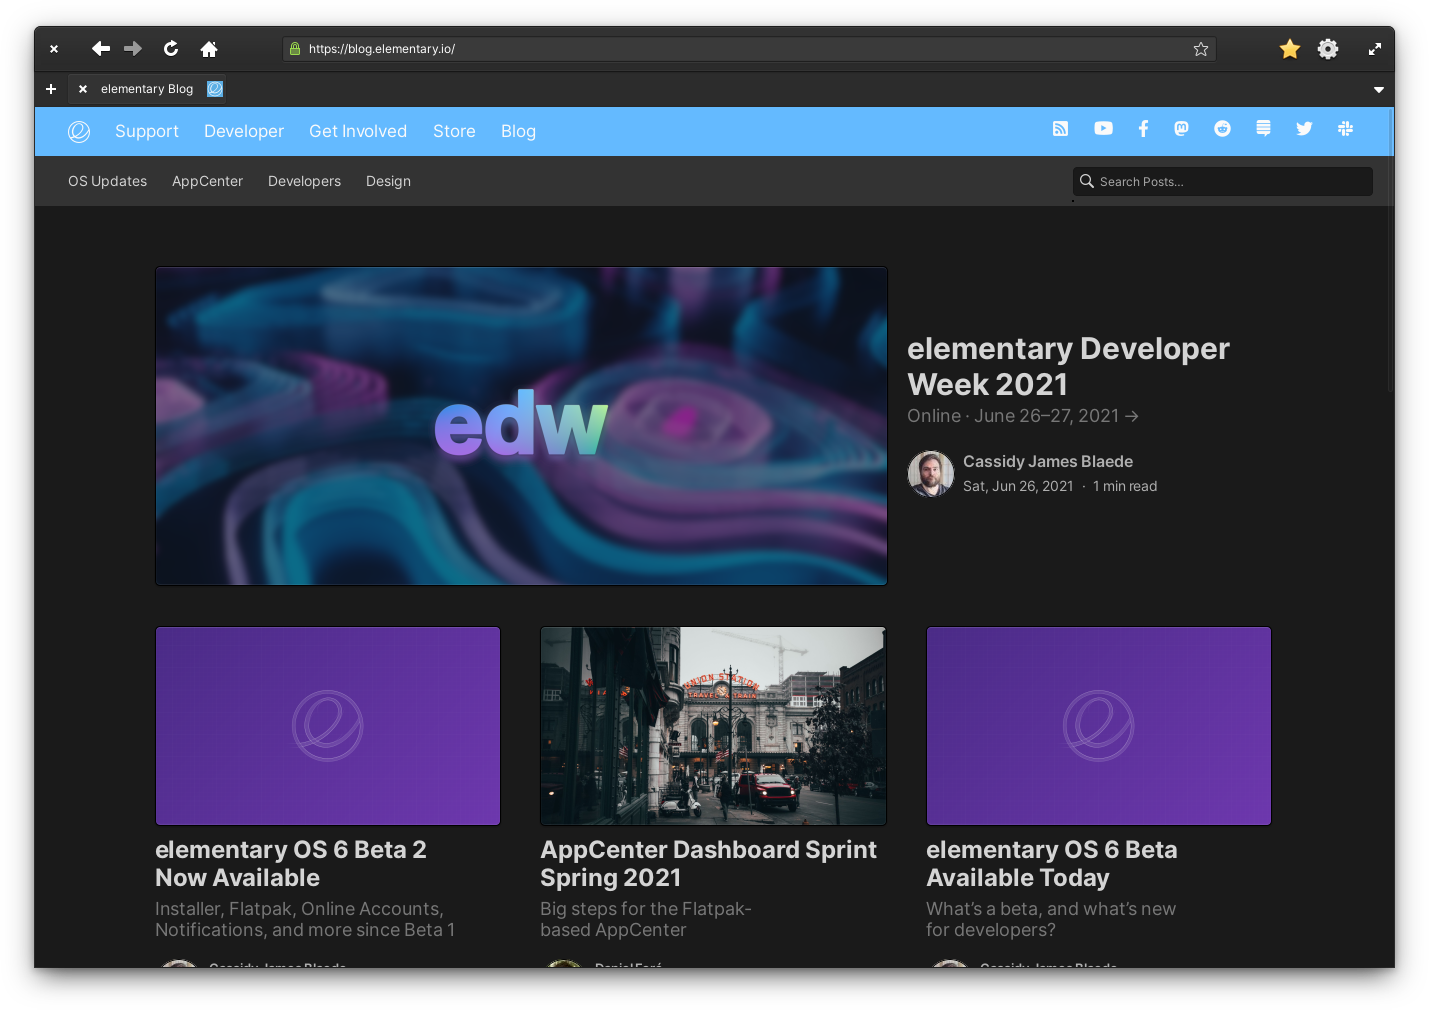Click inside the Search Posts field
This screenshot has width=1429, height=1010.
point(1222,181)
